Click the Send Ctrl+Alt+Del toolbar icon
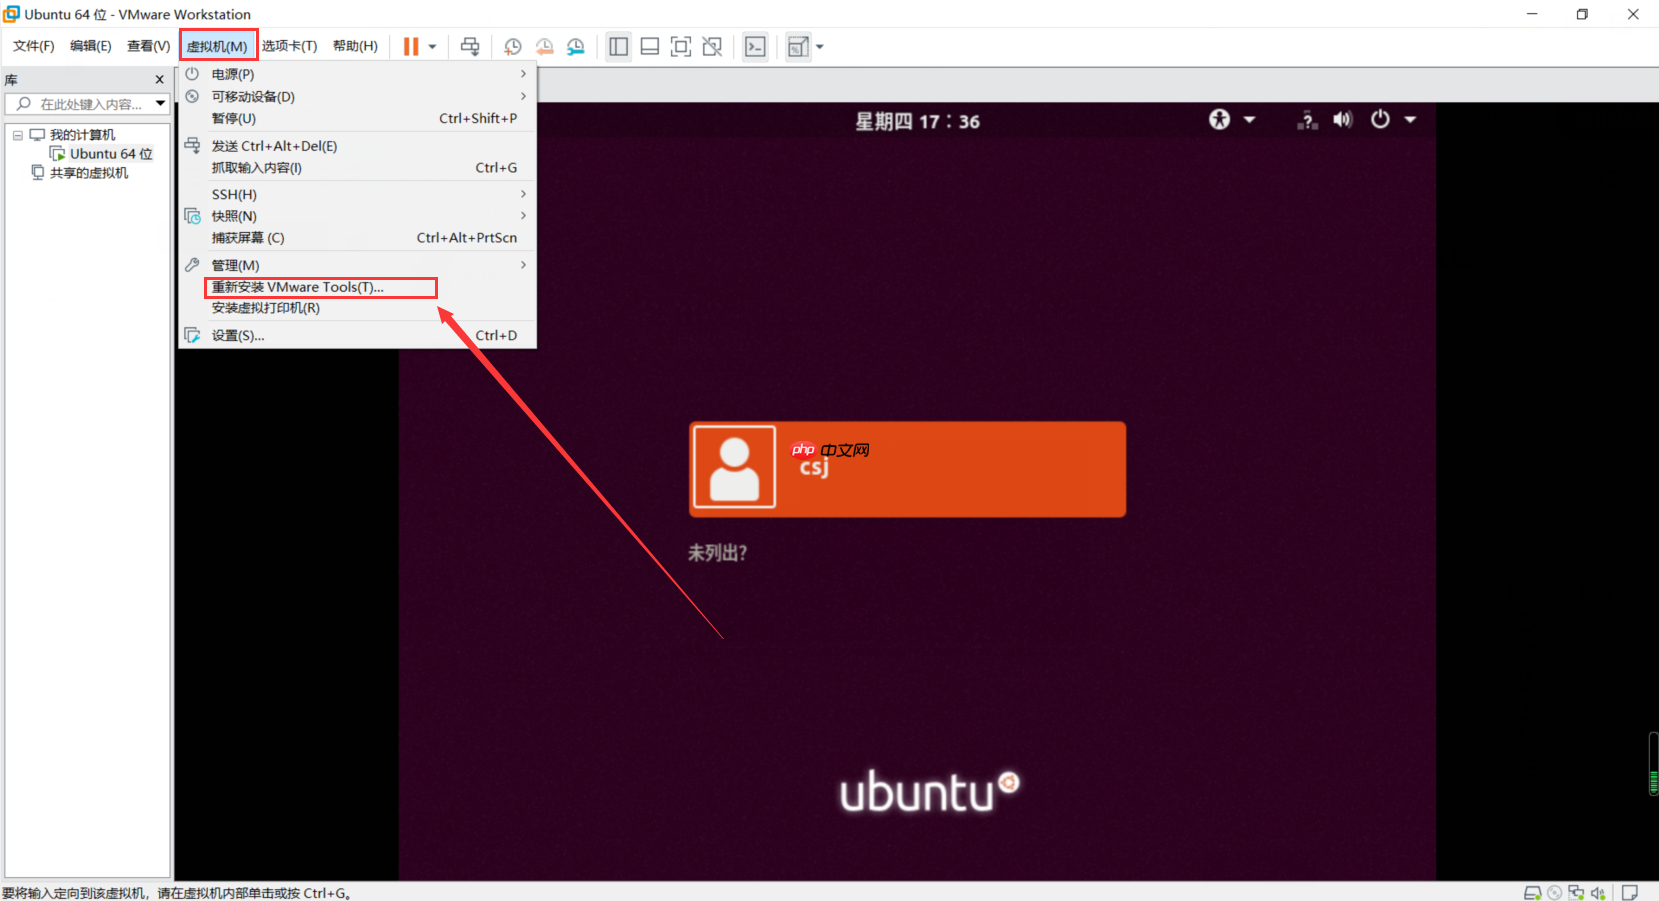 470,46
